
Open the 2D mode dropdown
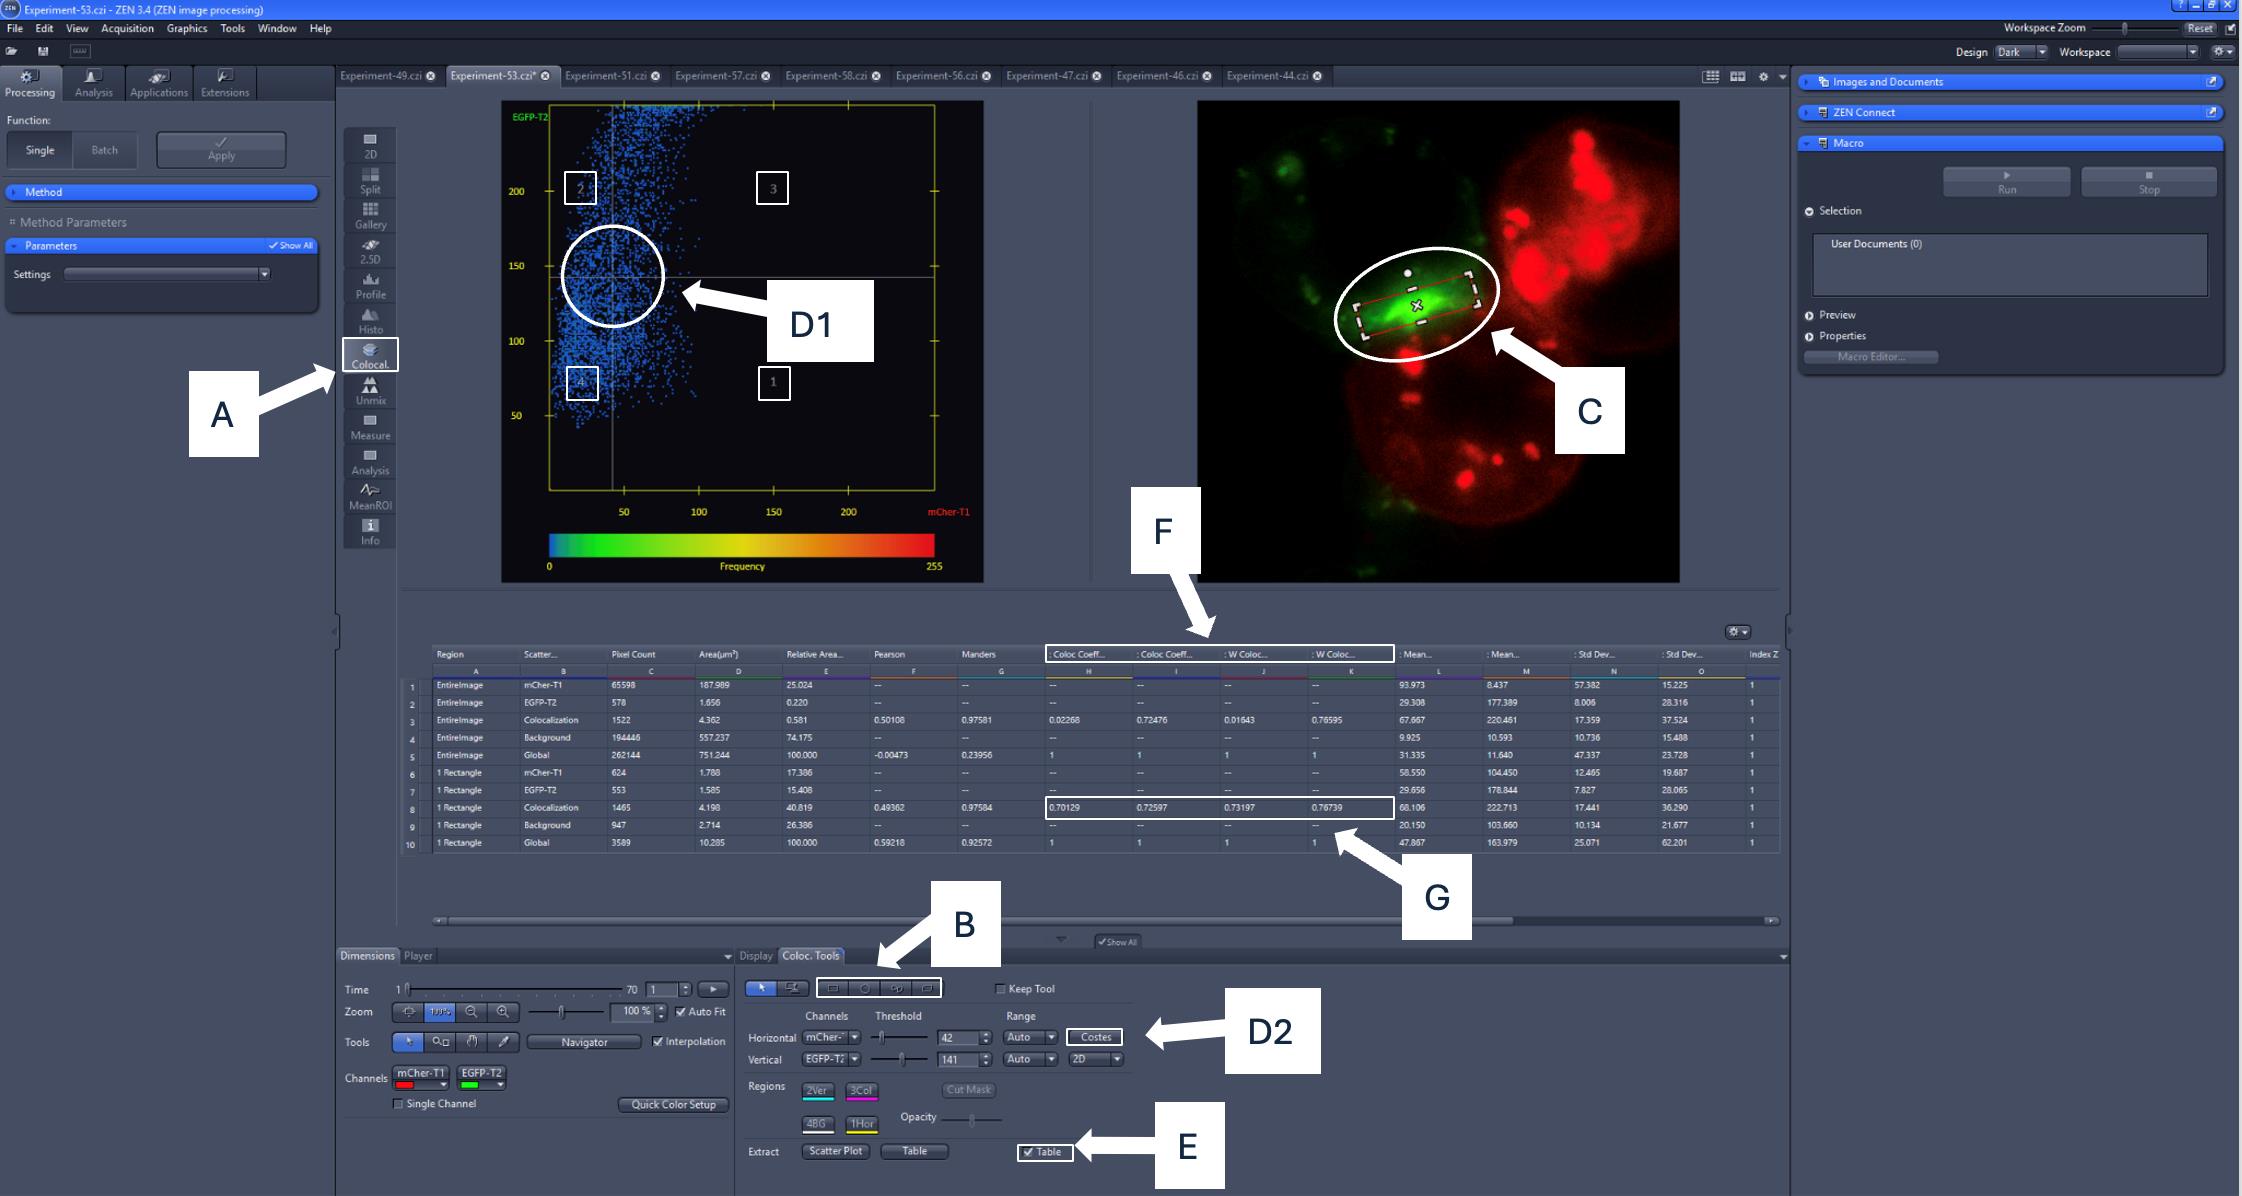point(1095,1059)
